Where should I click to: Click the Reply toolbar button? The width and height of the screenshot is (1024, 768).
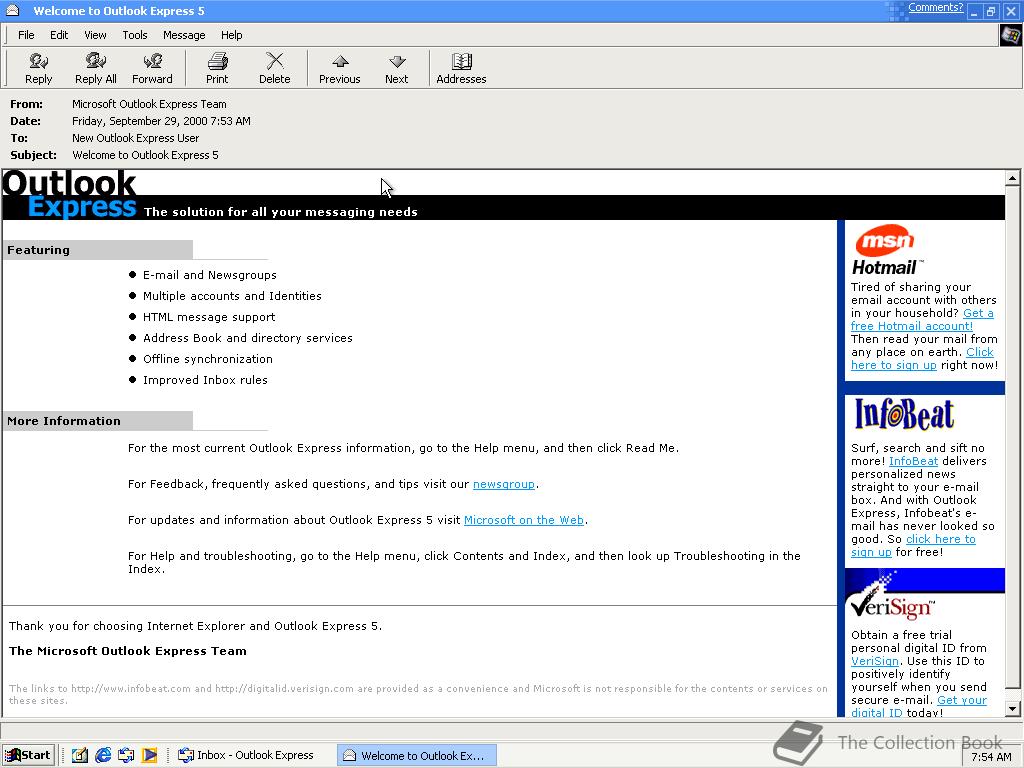point(39,69)
